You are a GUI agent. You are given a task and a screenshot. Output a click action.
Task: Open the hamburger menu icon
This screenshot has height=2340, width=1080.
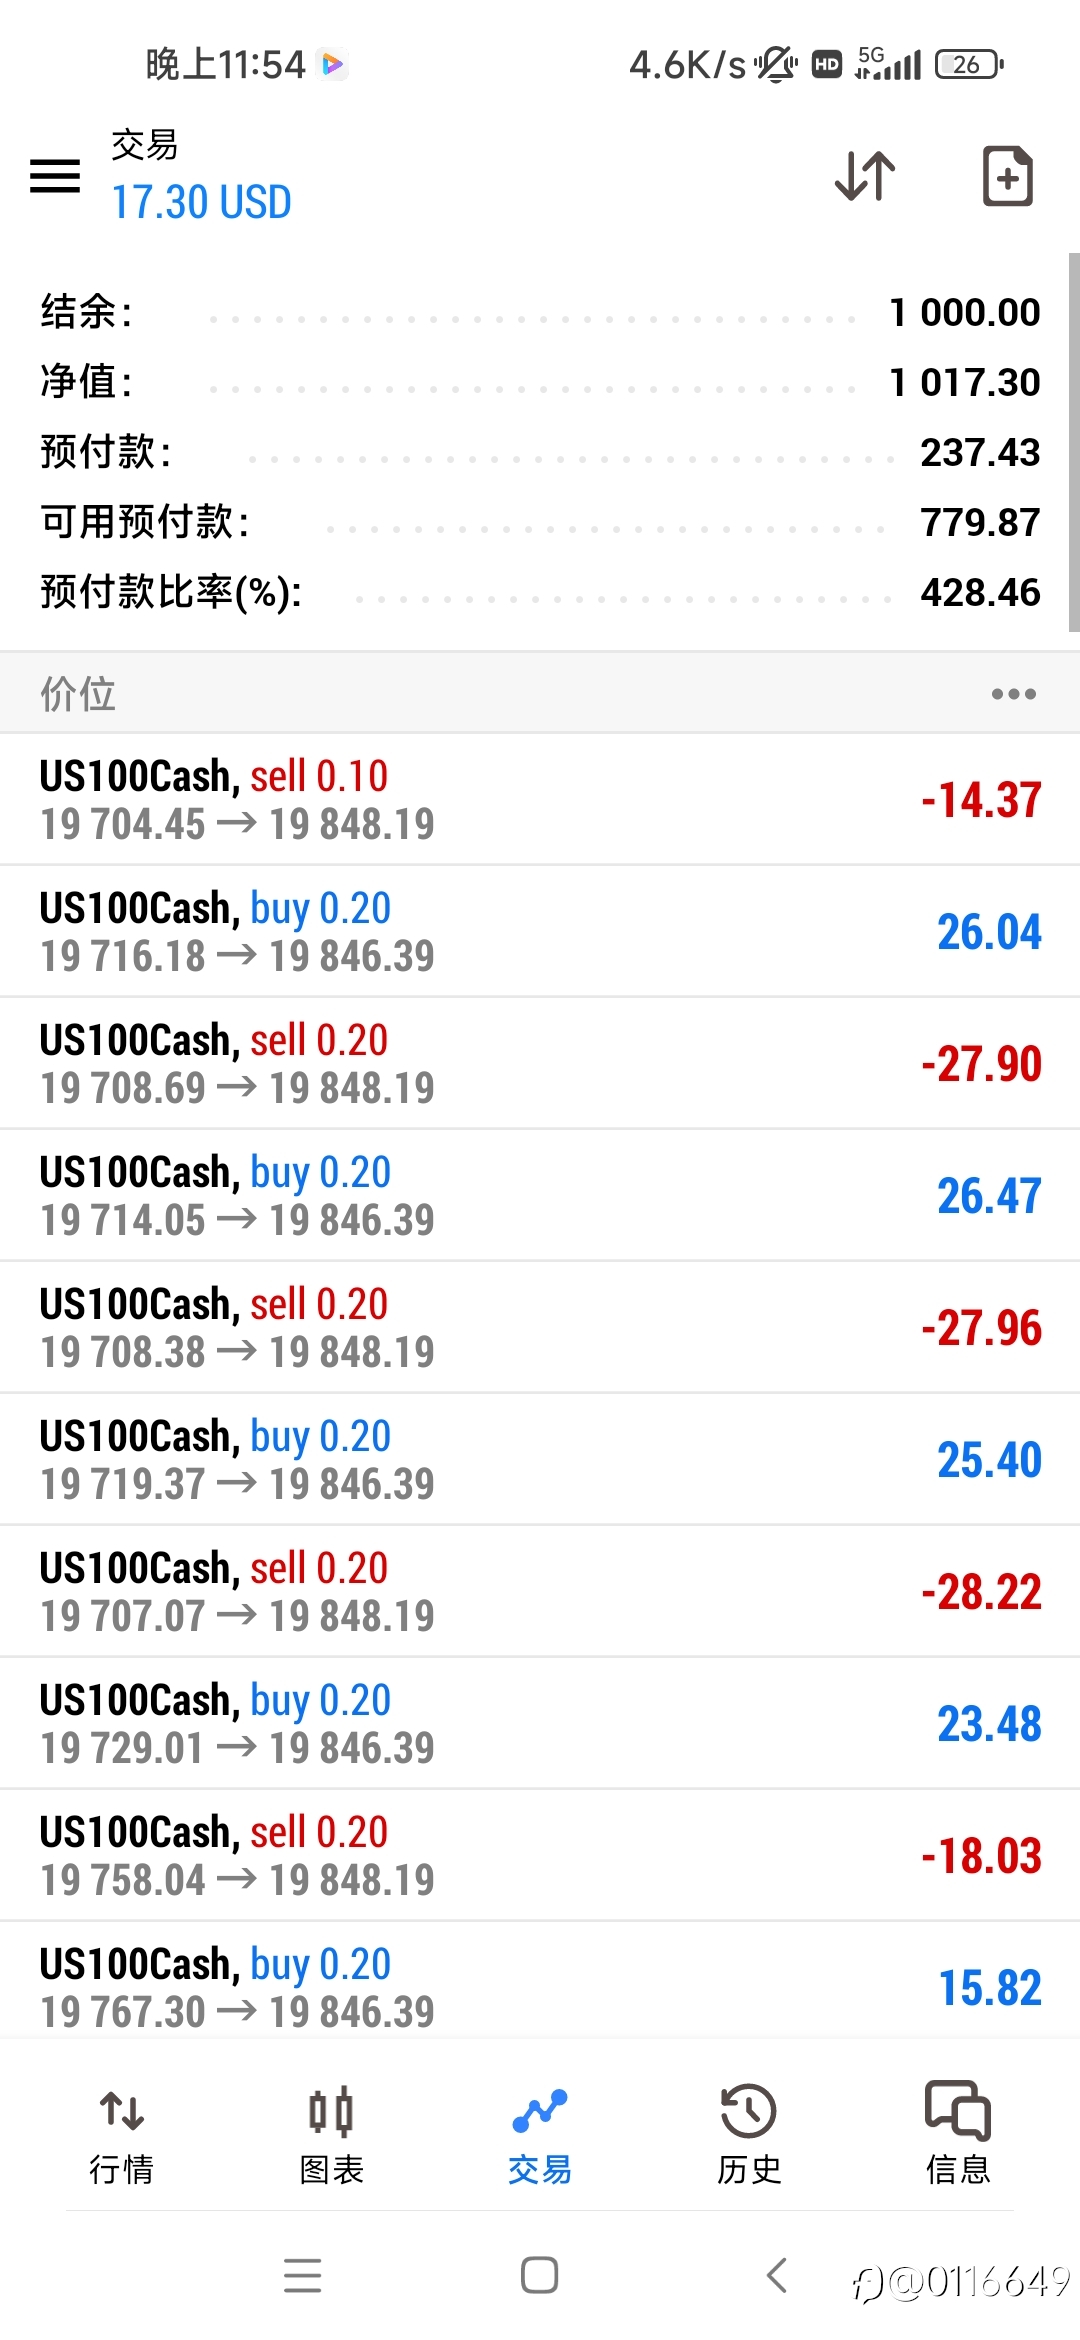[x=55, y=176]
